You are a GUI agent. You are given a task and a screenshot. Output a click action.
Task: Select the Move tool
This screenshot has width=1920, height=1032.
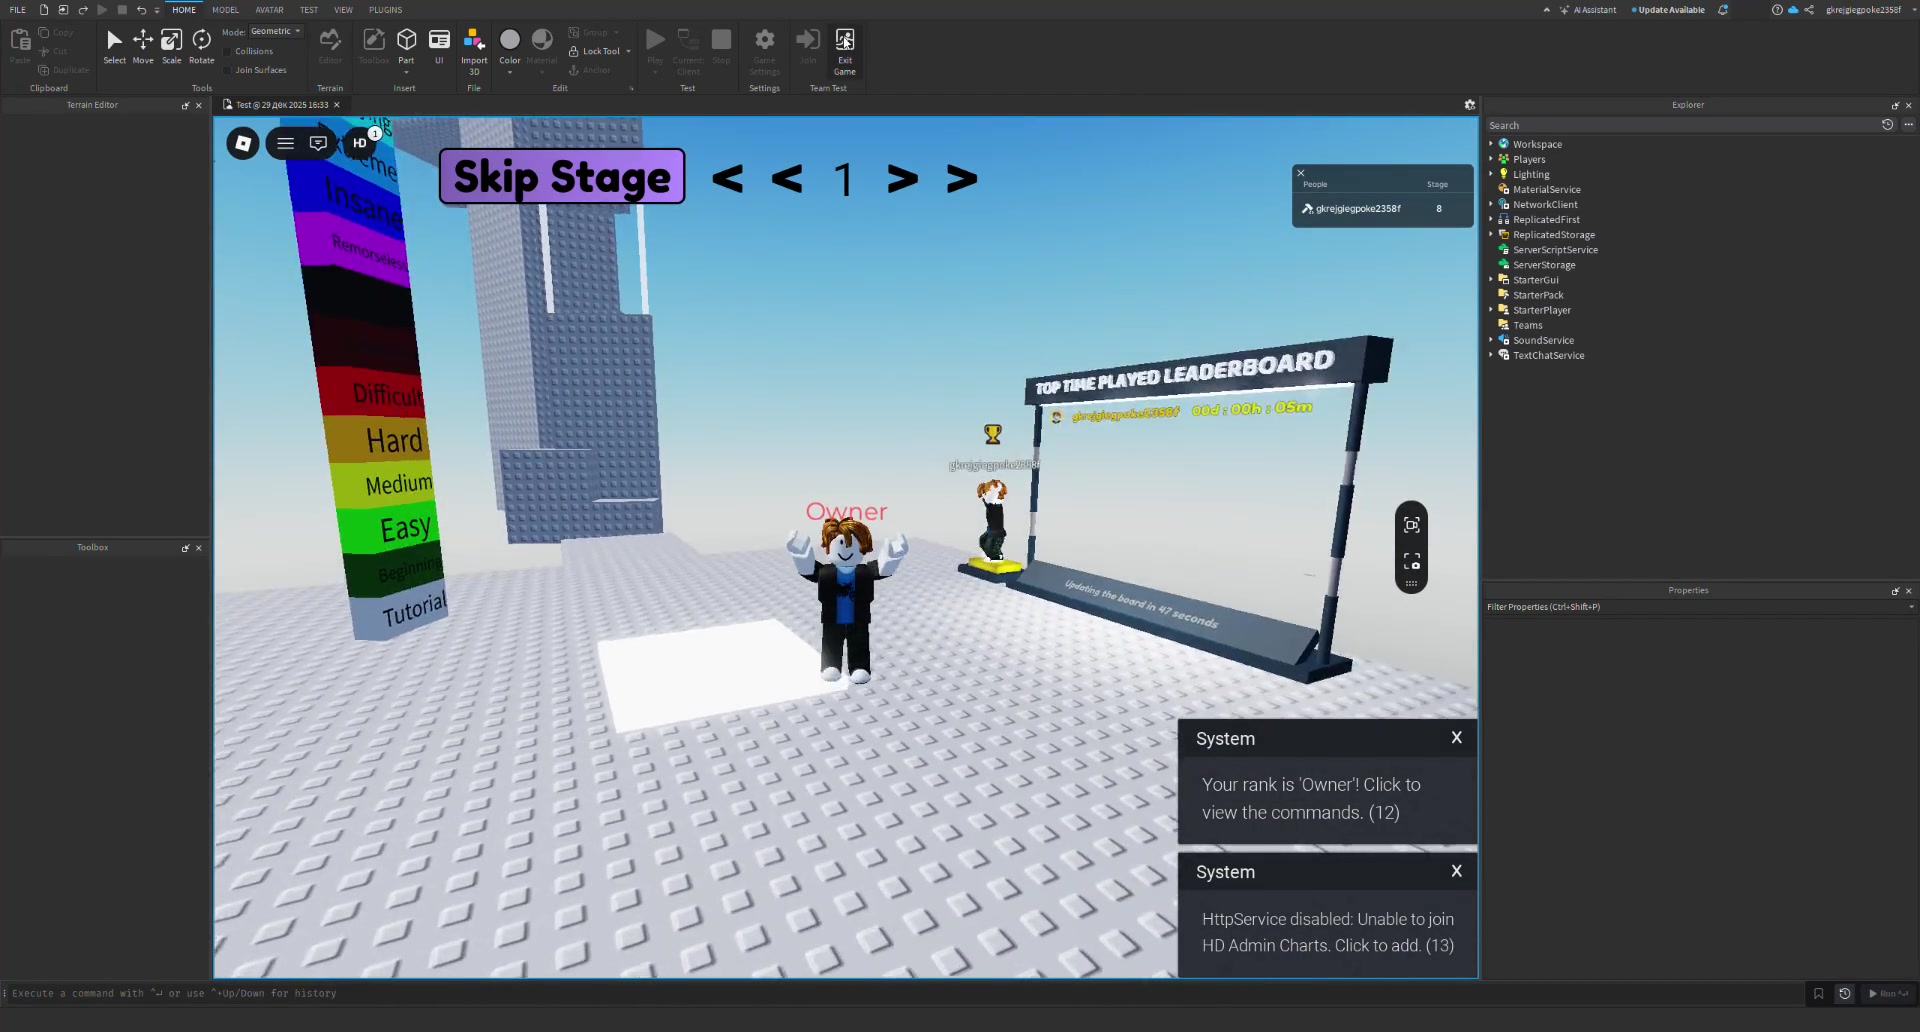[x=143, y=44]
